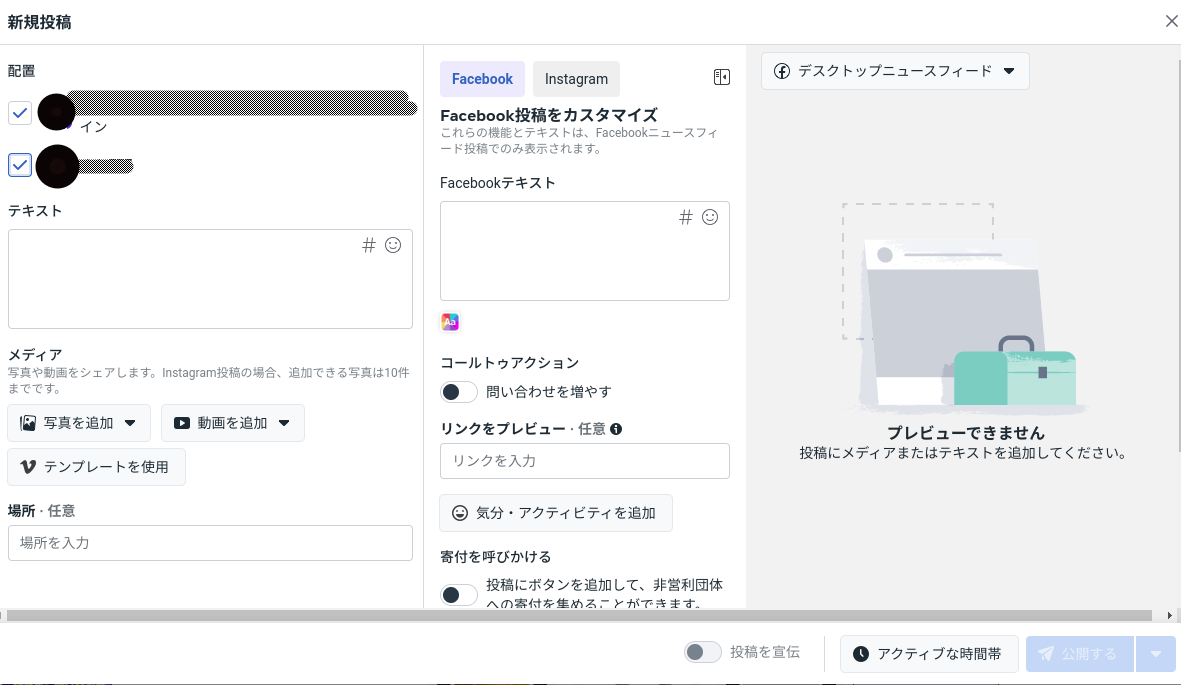The width and height of the screenshot is (1181, 685).
Task: Insert hashtag in Facebook text box
Action: point(685,217)
